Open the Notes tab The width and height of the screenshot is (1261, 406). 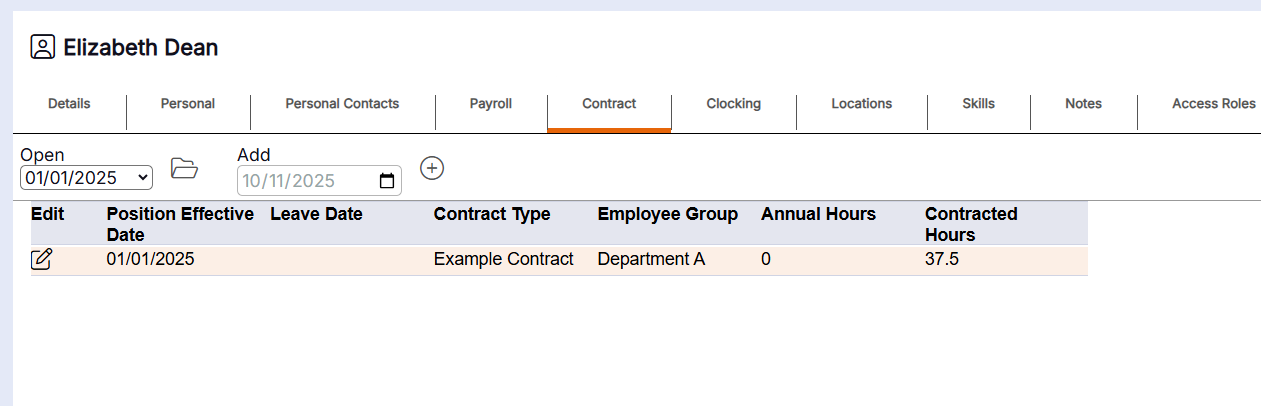[1083, 104]
